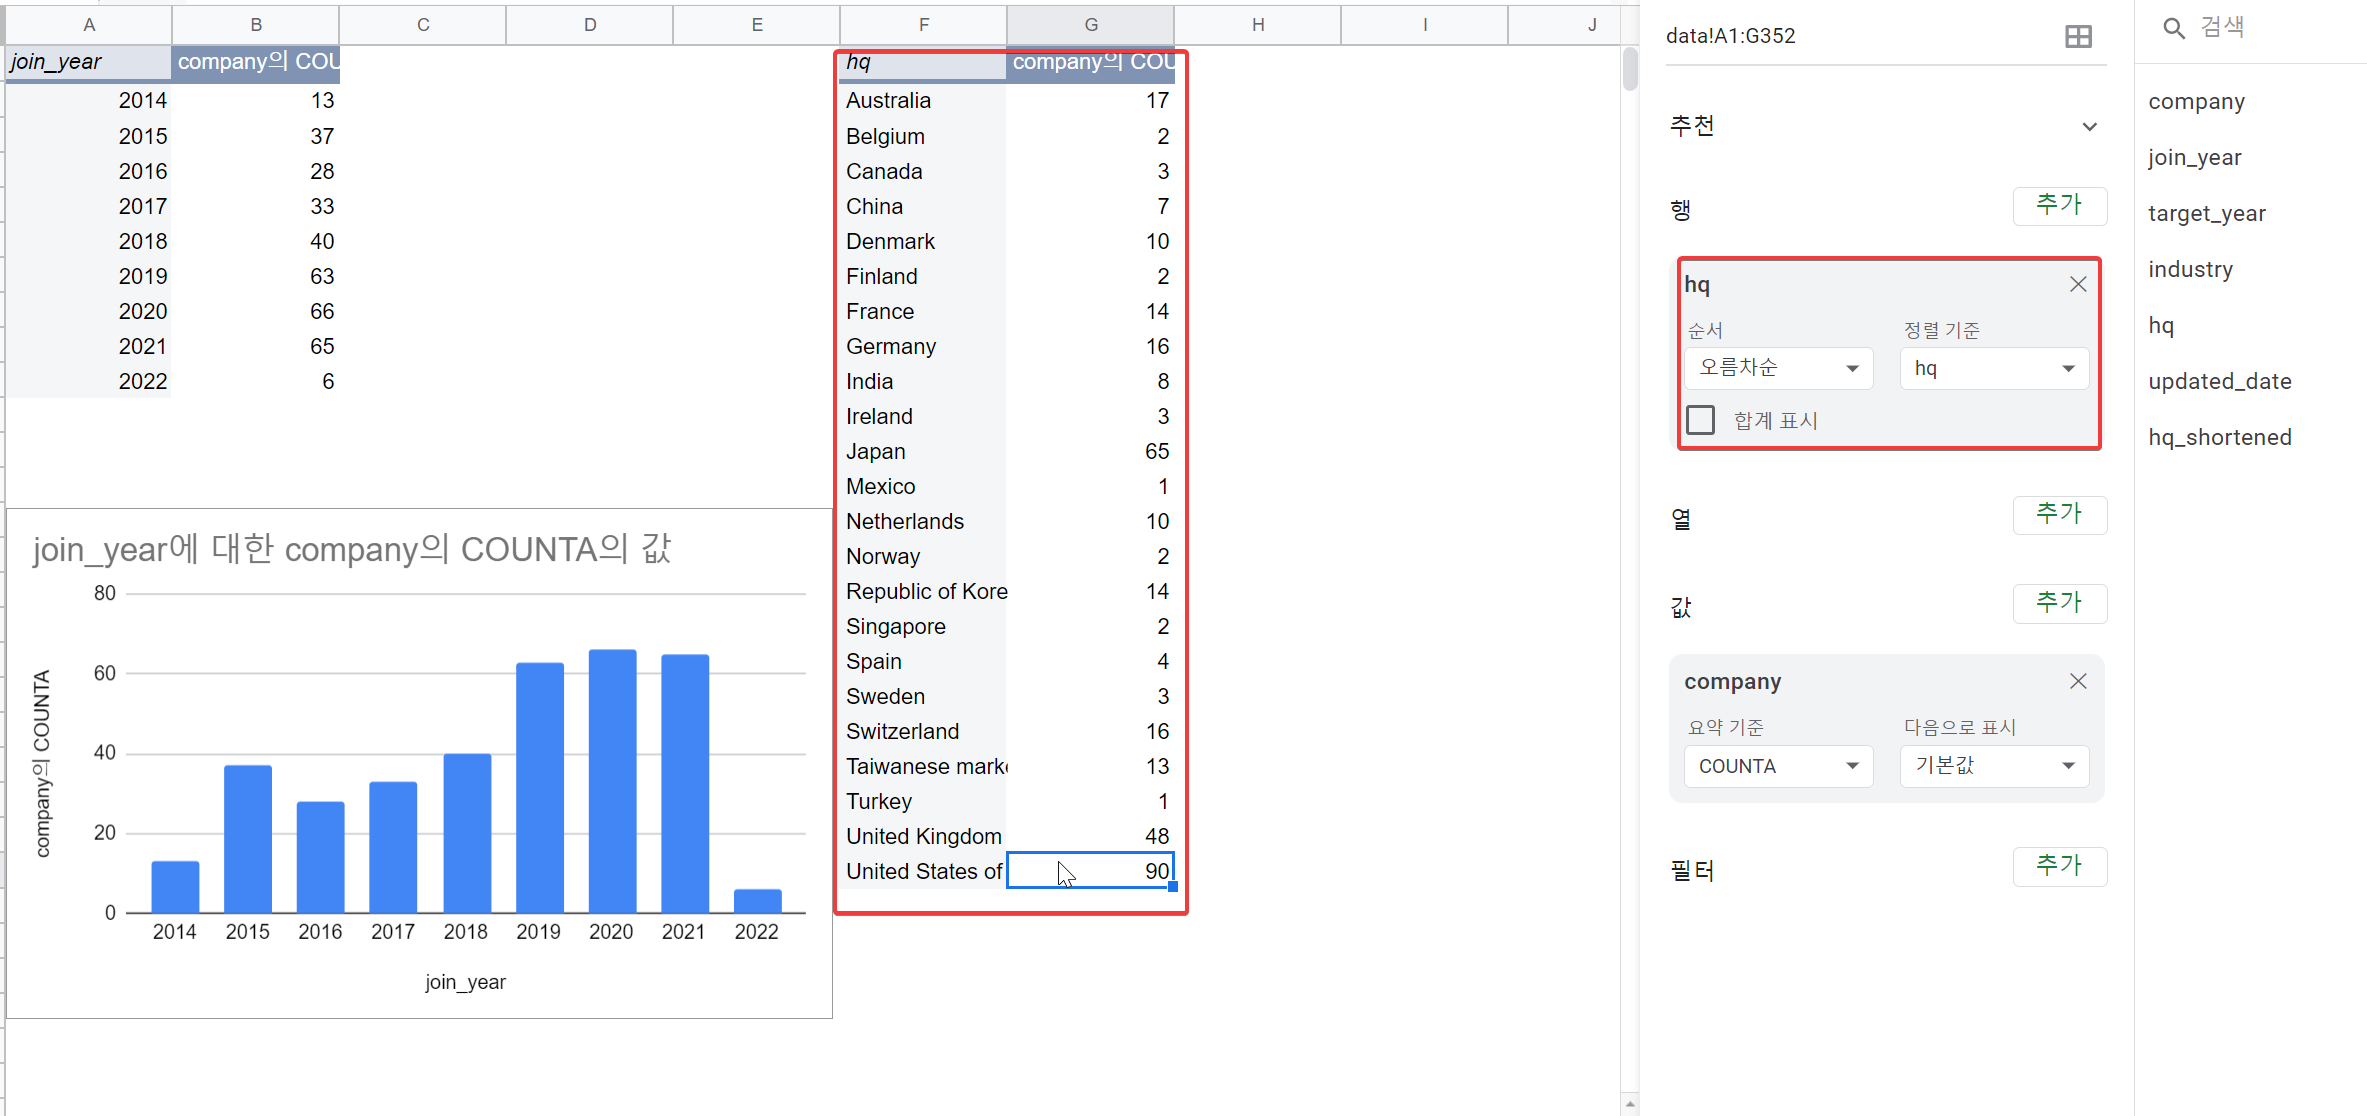Remove the company value field
Screen dimensions: 2367x1116
(x=2078, y=681)
